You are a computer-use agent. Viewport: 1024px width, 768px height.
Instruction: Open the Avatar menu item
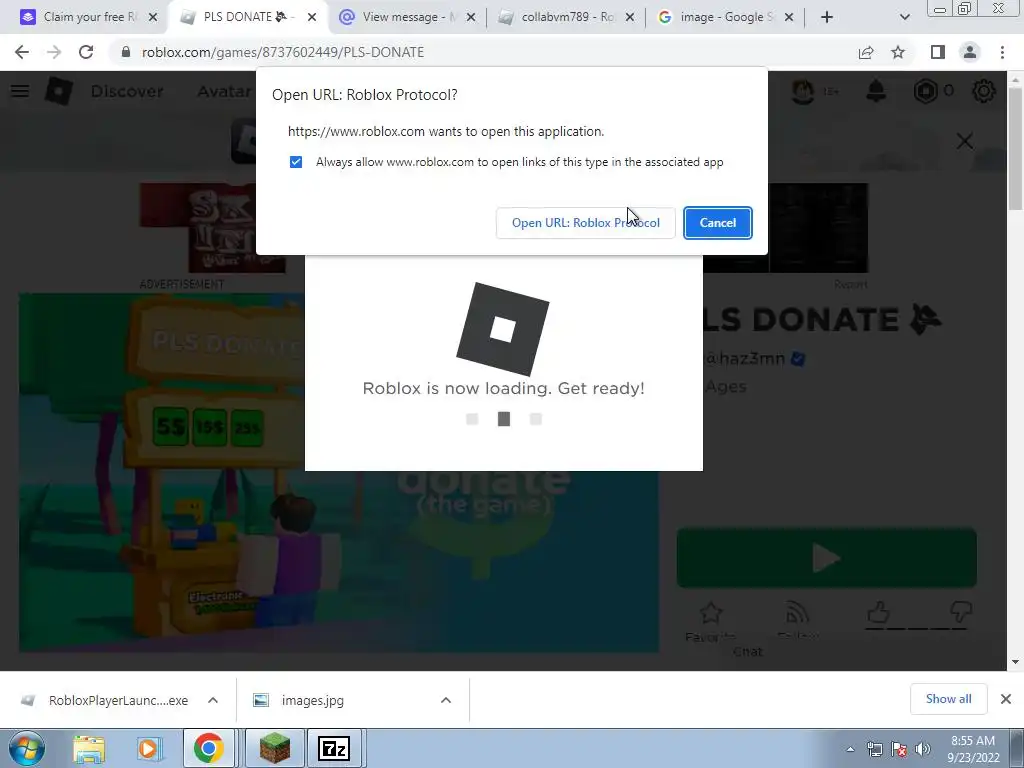tap(224, 91)
